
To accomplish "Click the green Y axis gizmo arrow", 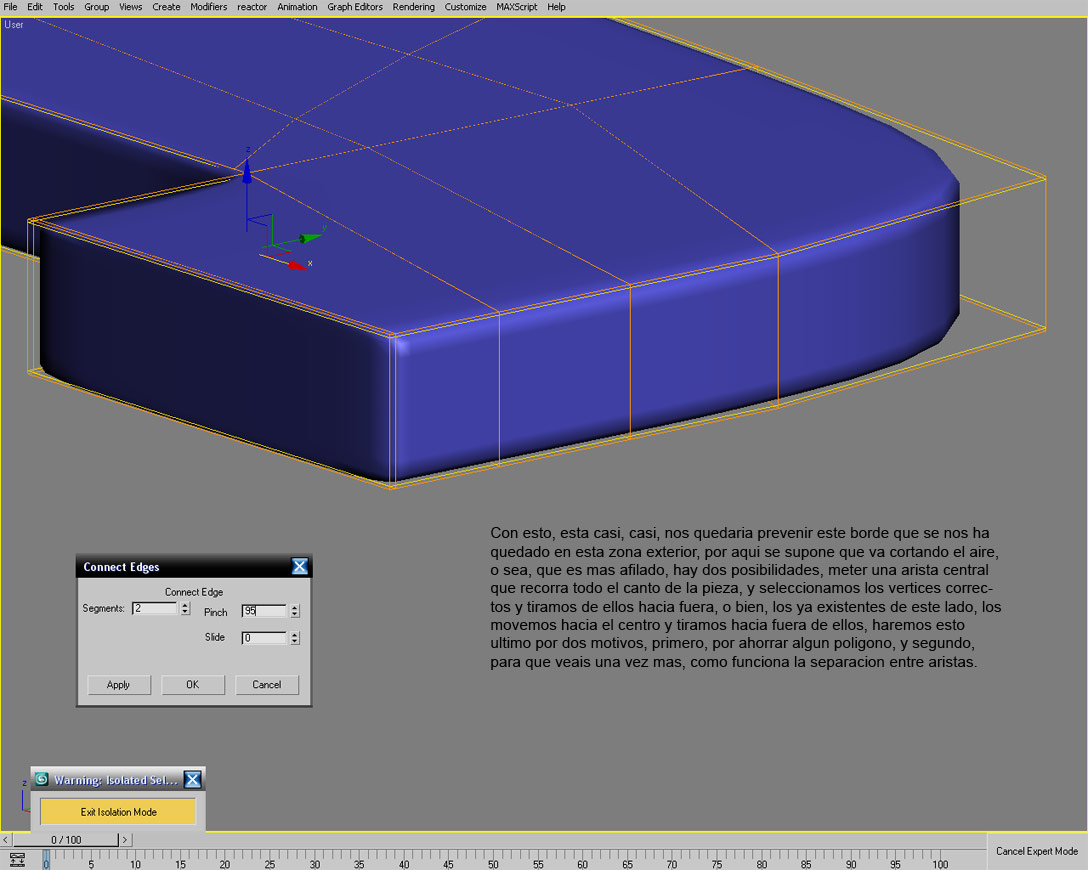I will [x=310, y=238].
